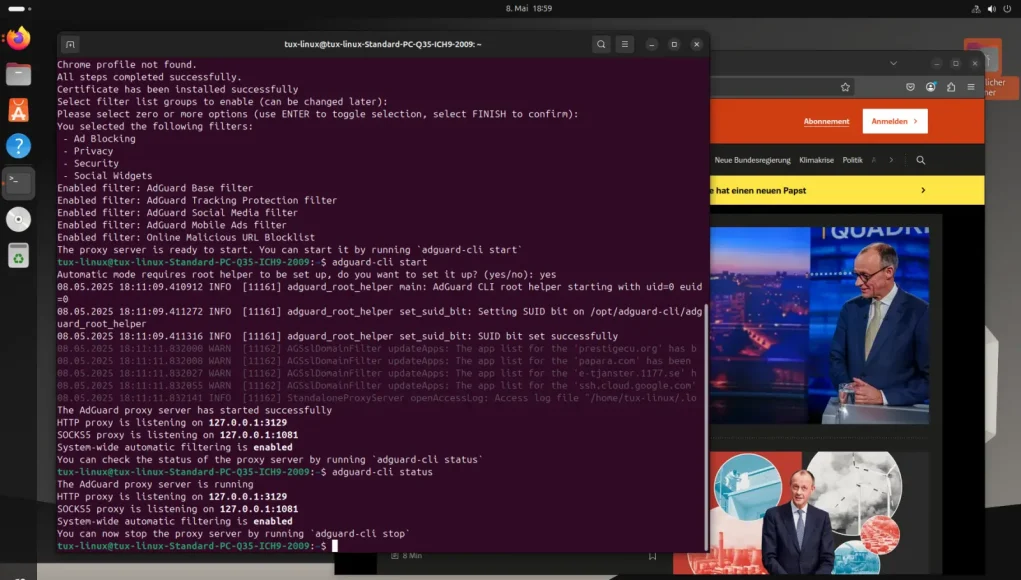Open the Abonnement link
This screenshot has width=1021, height=580.
point(826,121)
